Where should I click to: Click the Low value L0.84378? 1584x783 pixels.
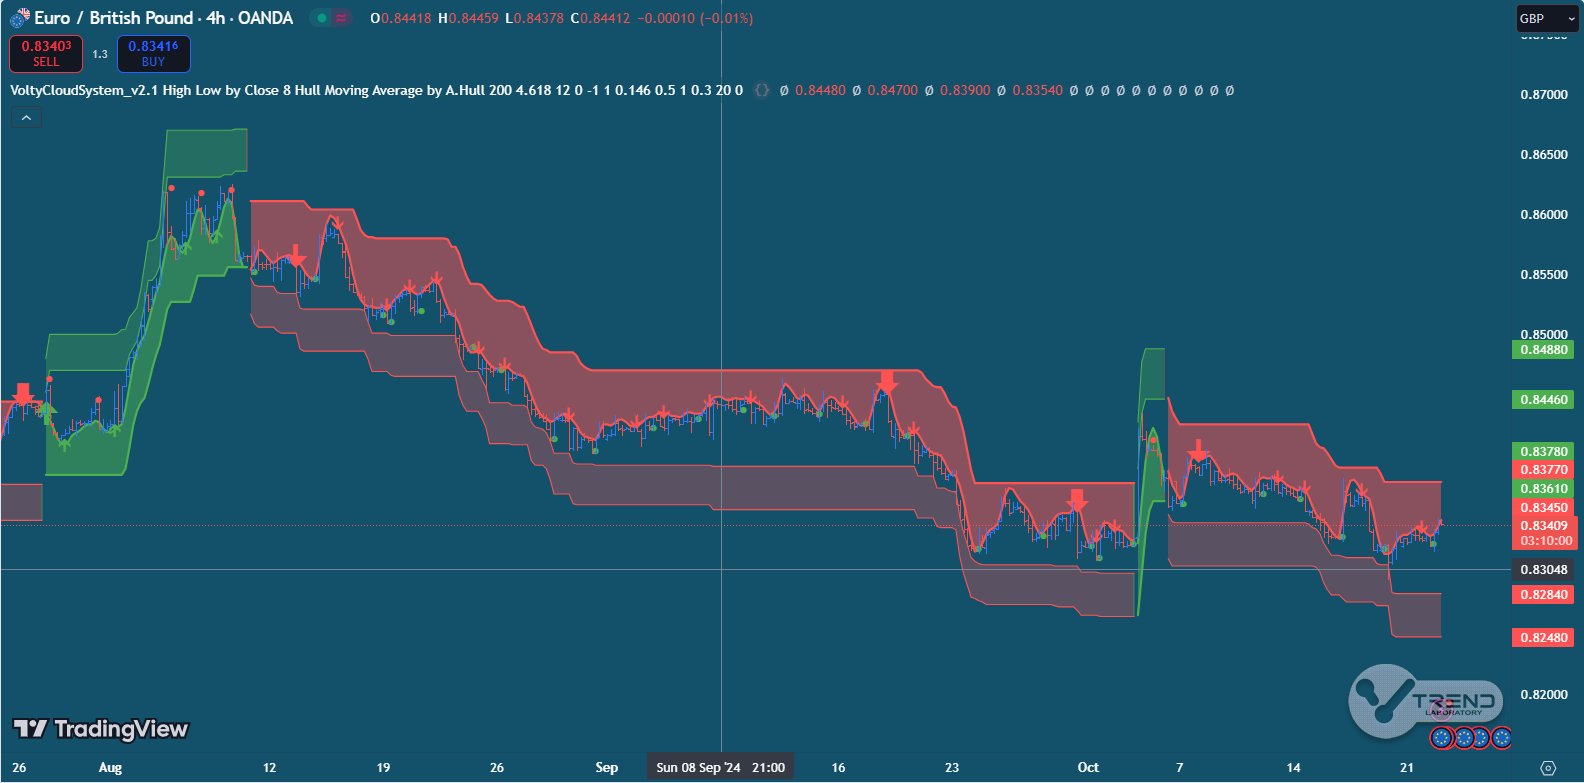(x=534, y=18)
